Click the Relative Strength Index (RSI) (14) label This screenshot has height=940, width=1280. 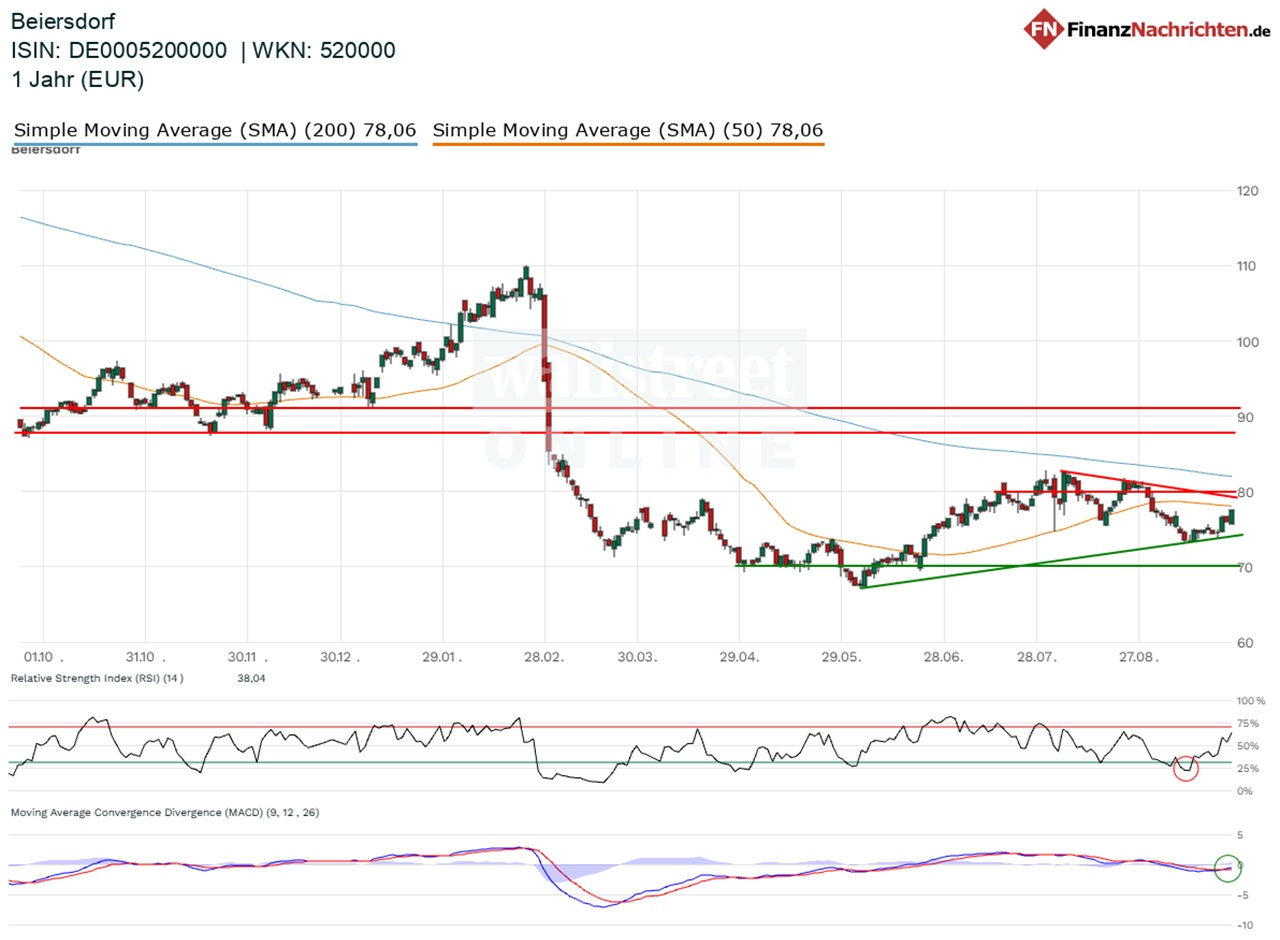pos(97,678)
